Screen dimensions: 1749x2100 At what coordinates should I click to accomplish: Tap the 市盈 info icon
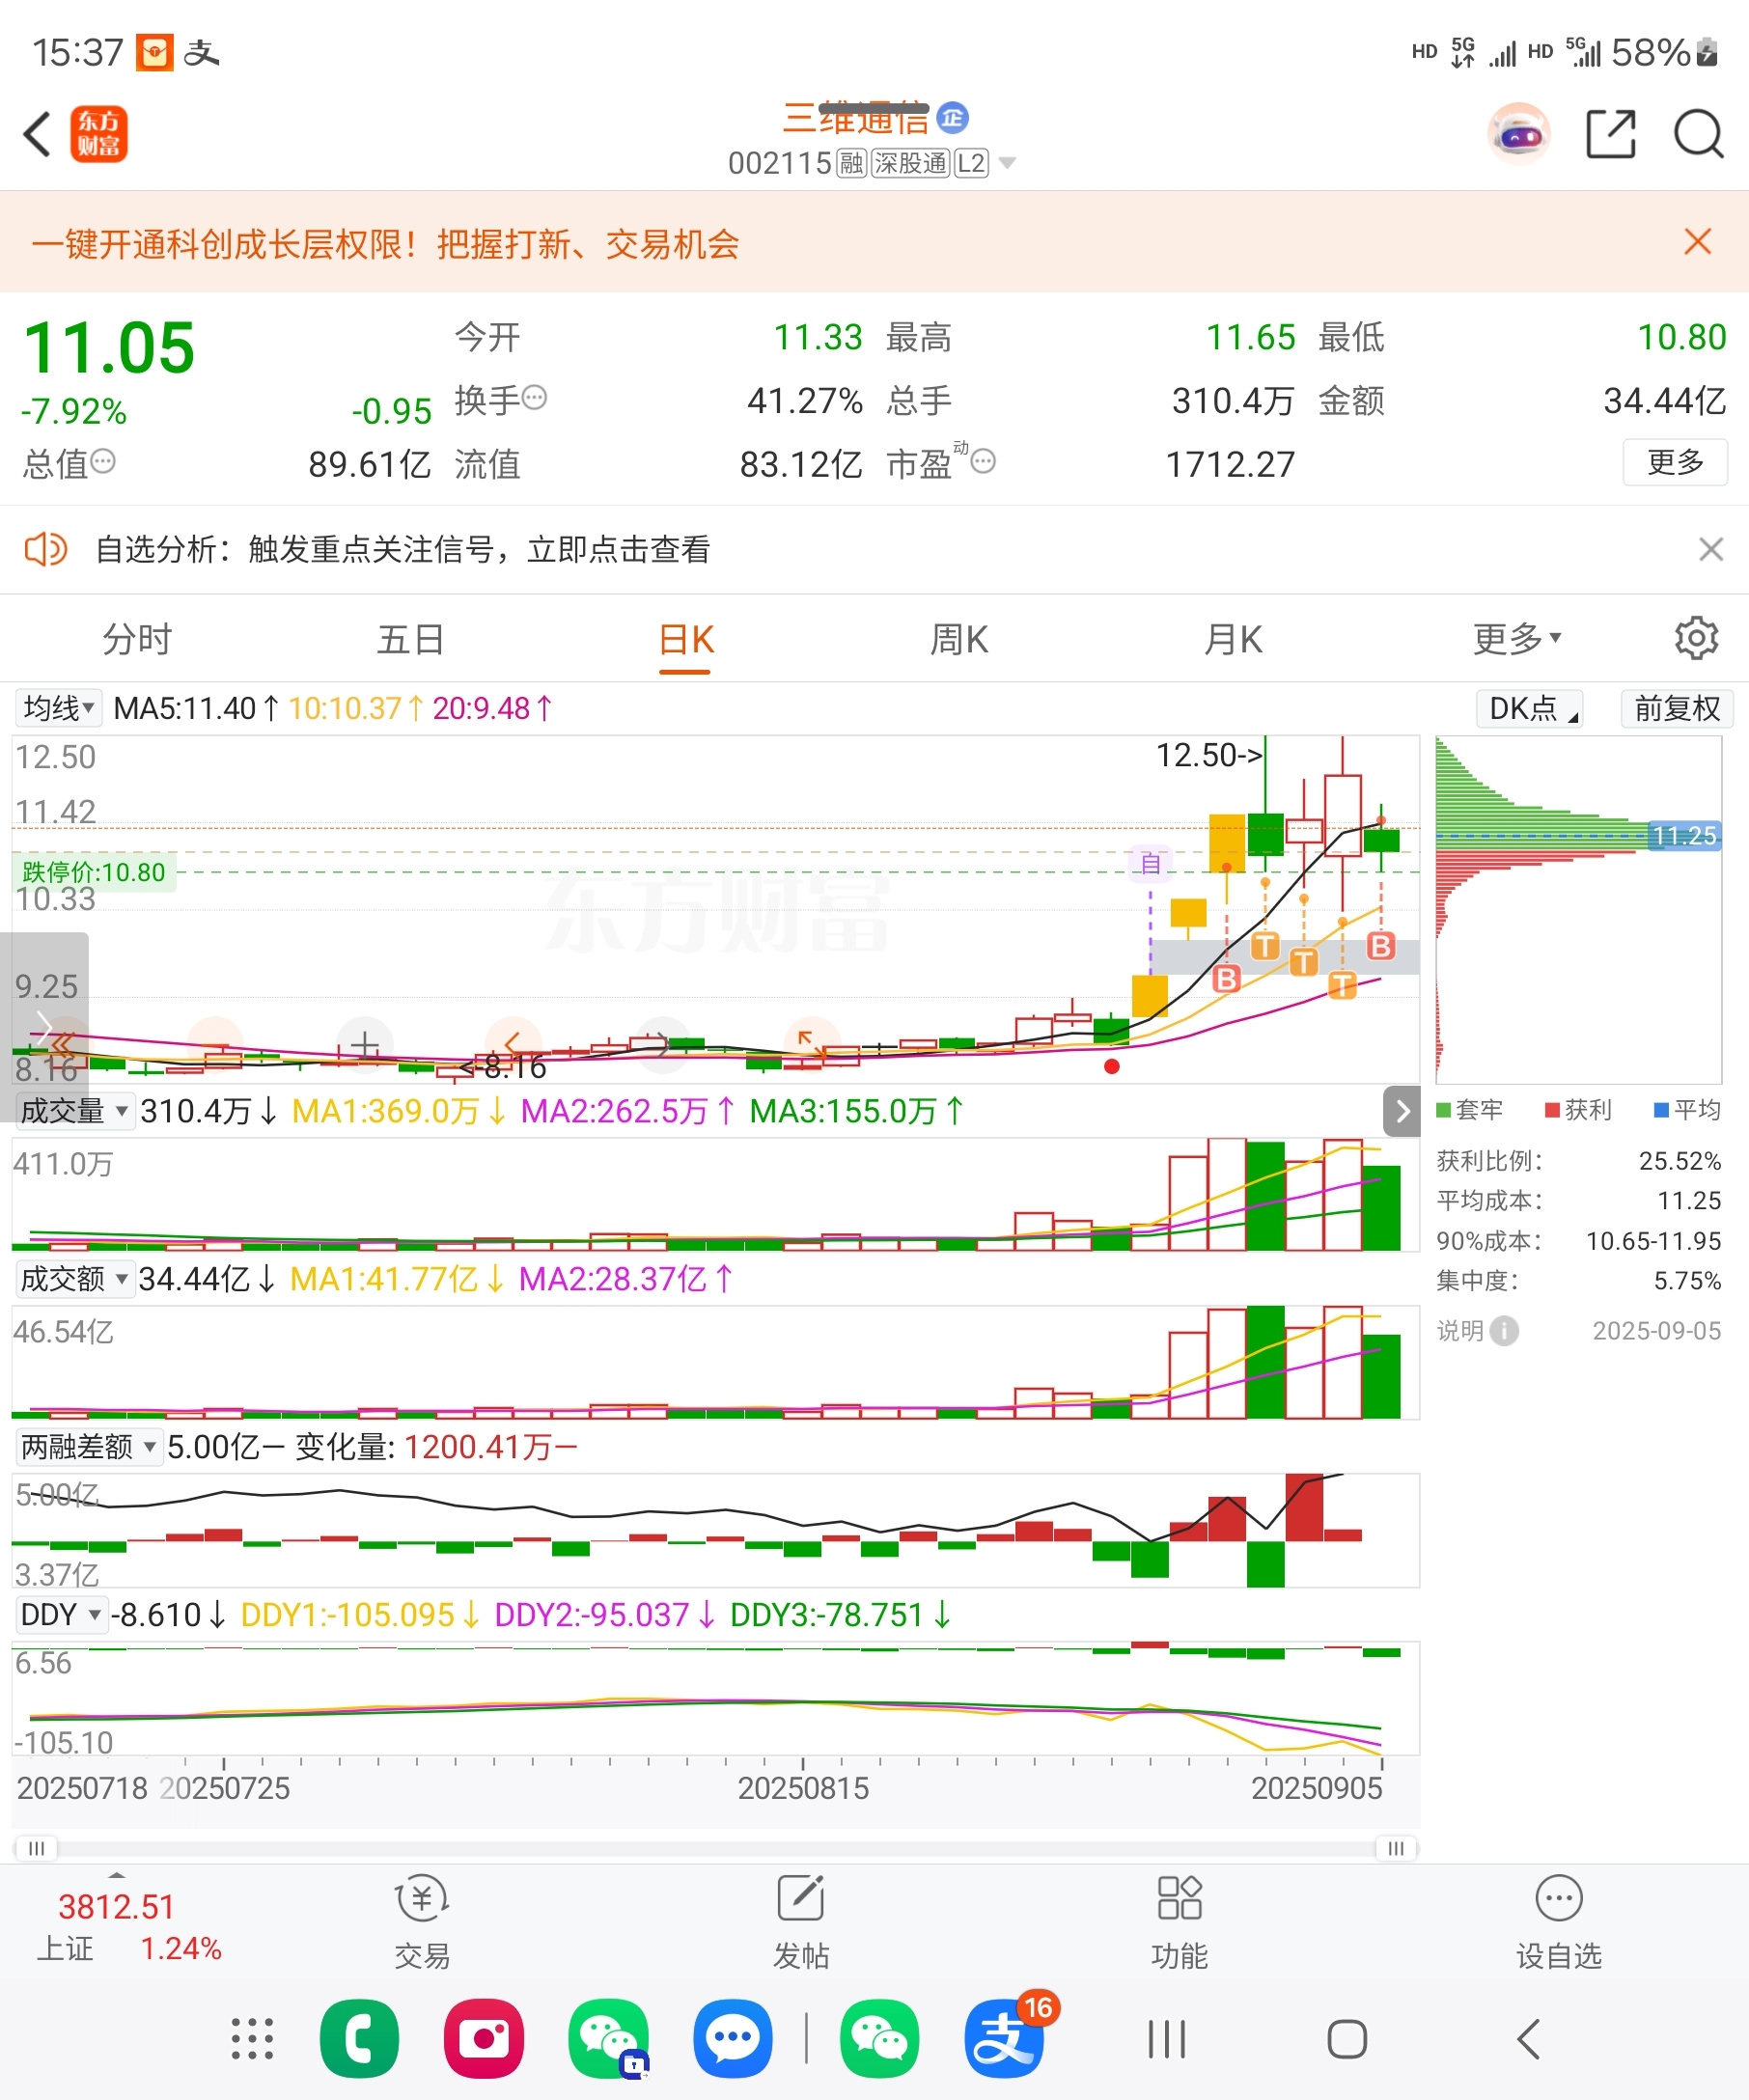tap(983, 461)
